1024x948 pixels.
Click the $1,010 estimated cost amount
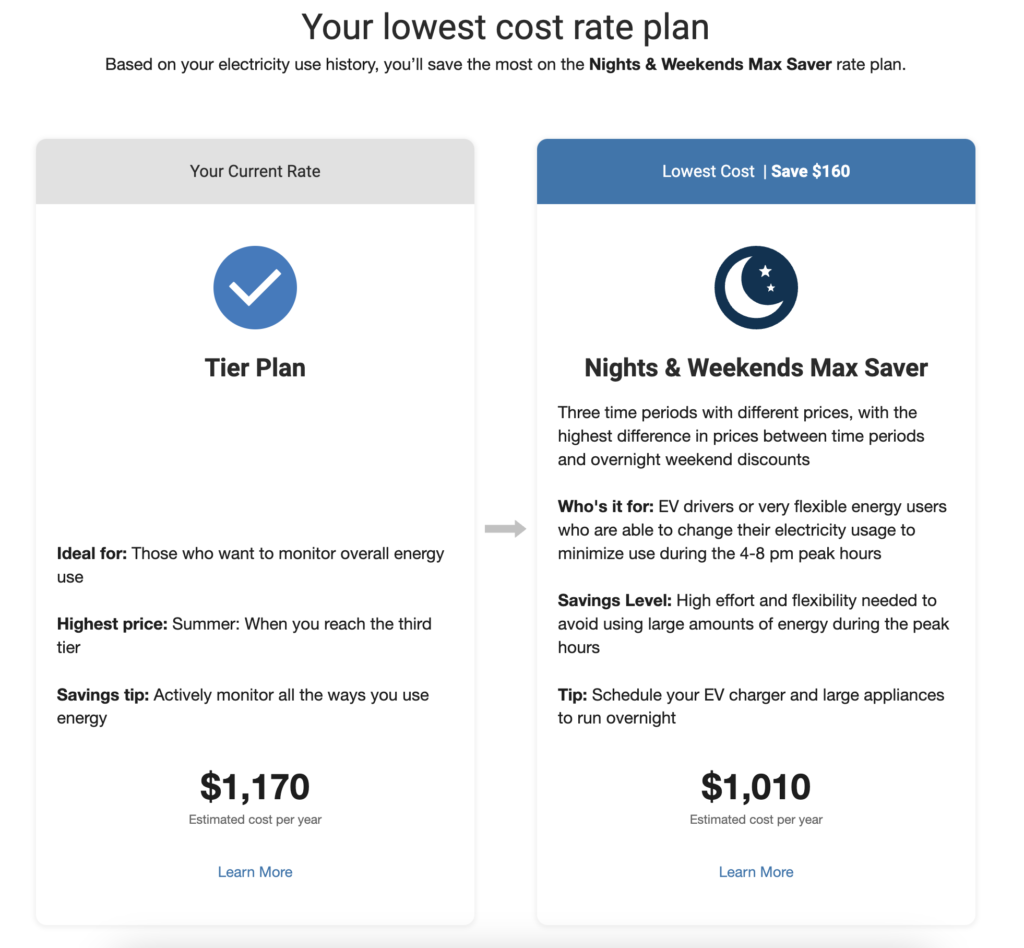[756, 786]
